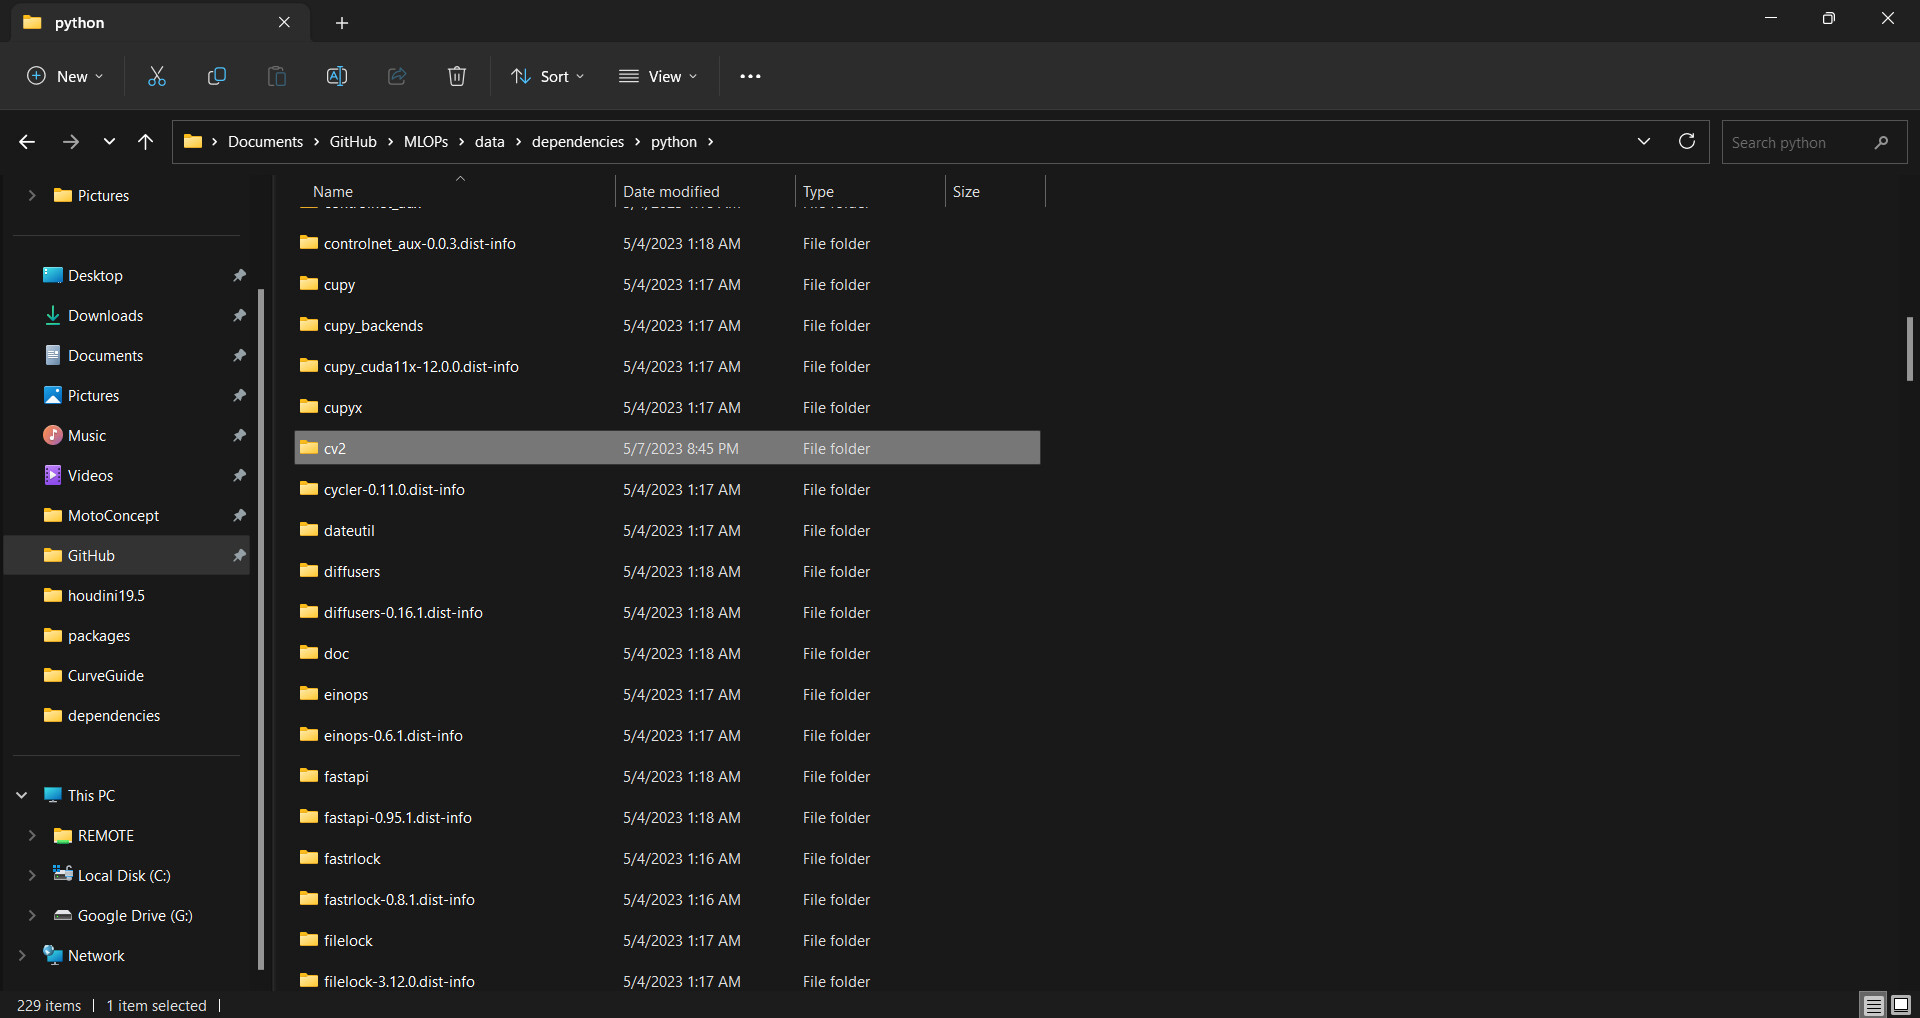Click the MLOPs breadcrumb link

click(x=426, y=142)
